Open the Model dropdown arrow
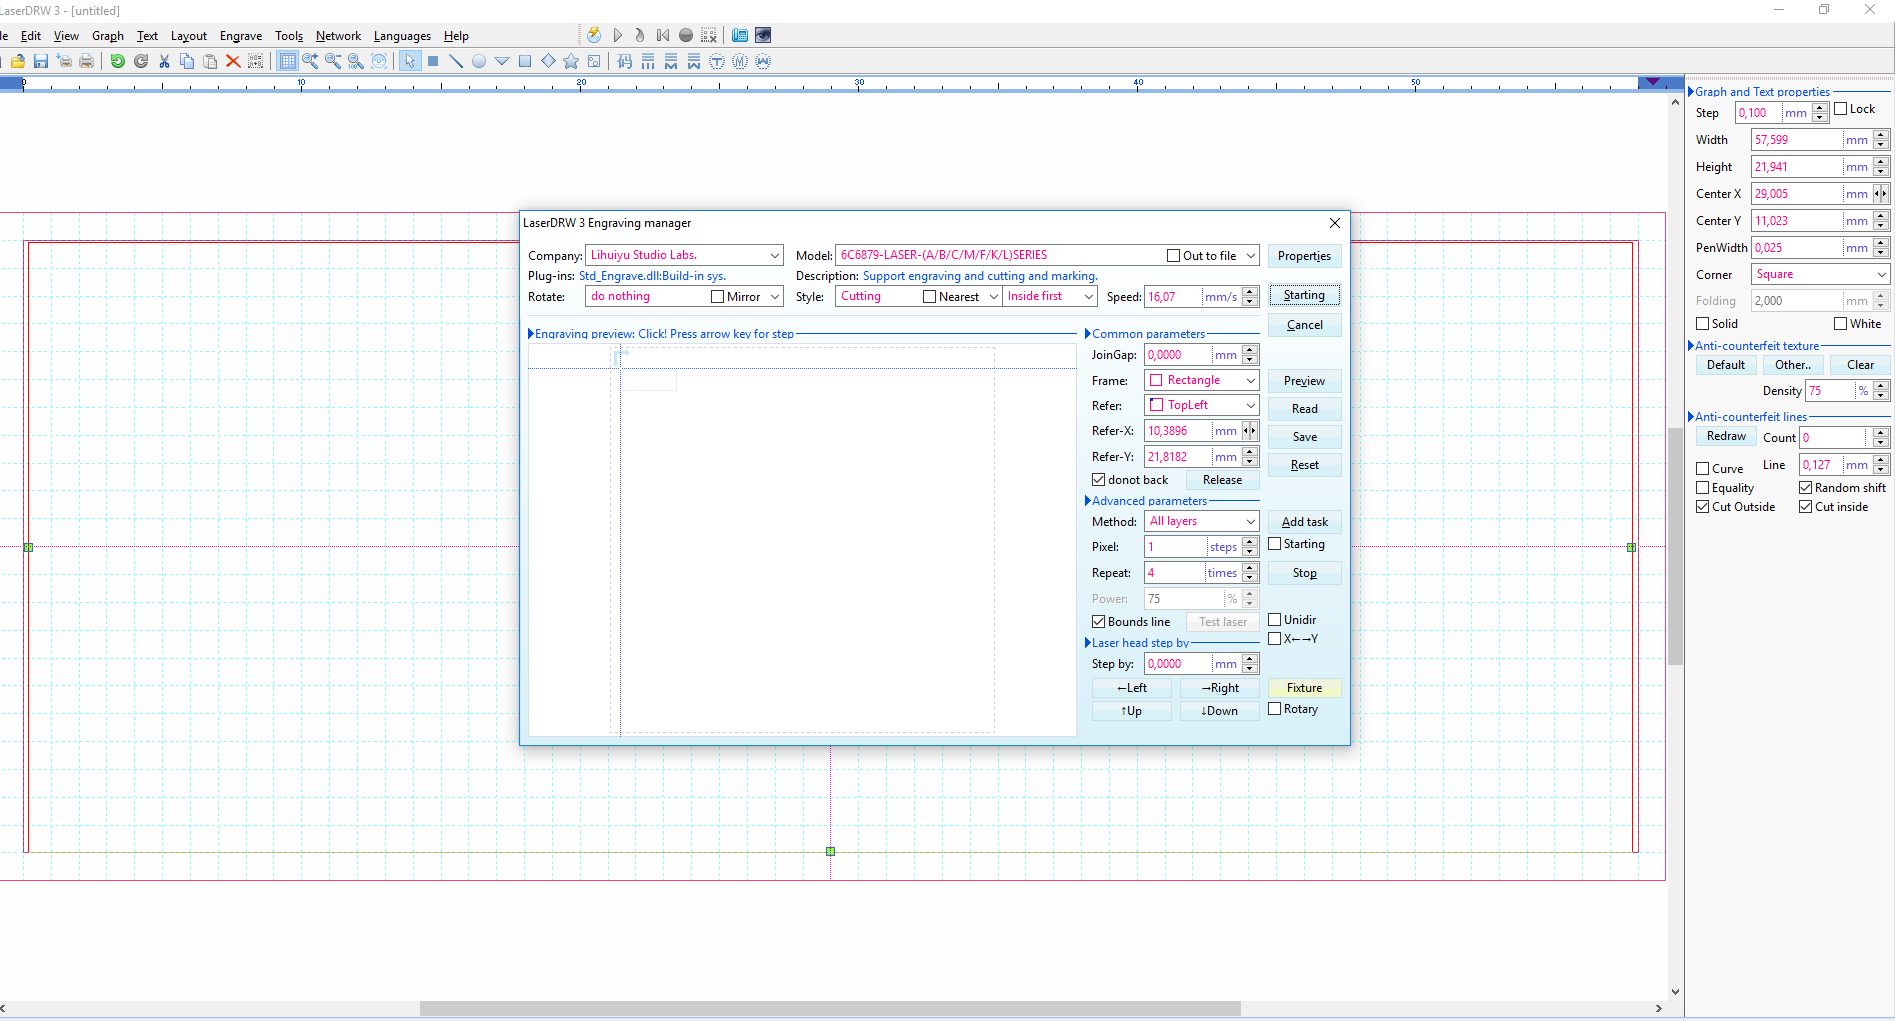The height and width of the screenshot is (1021, 1895). tap(1251, 256)
